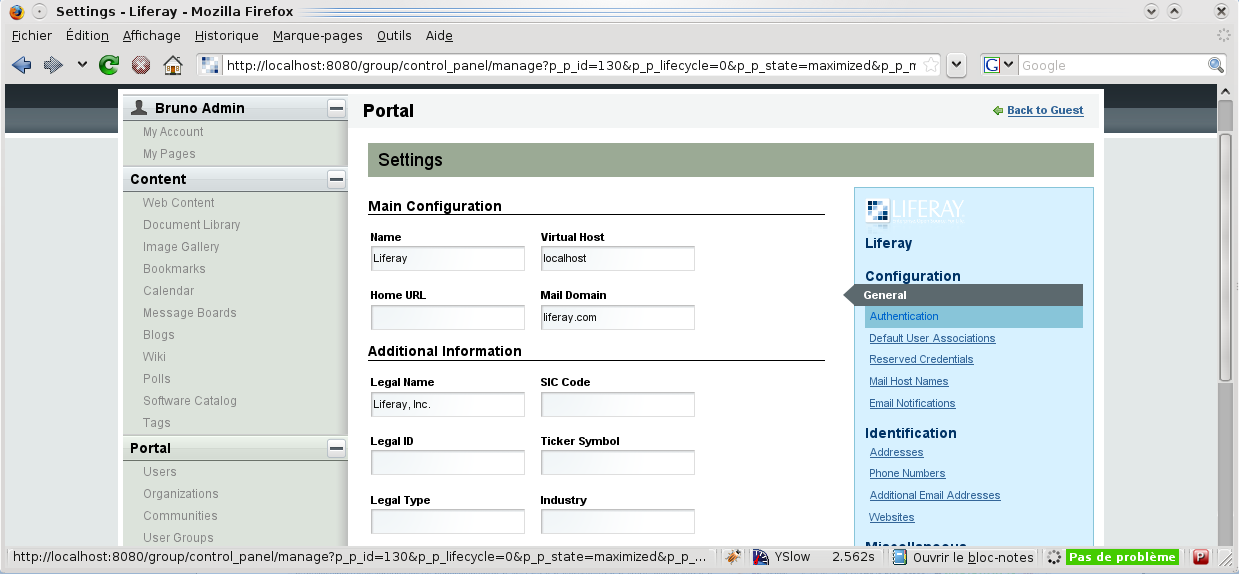Open the Authentication configuration link
The width and height of the screenshot is (1239, 574).
tap(904, 316)
